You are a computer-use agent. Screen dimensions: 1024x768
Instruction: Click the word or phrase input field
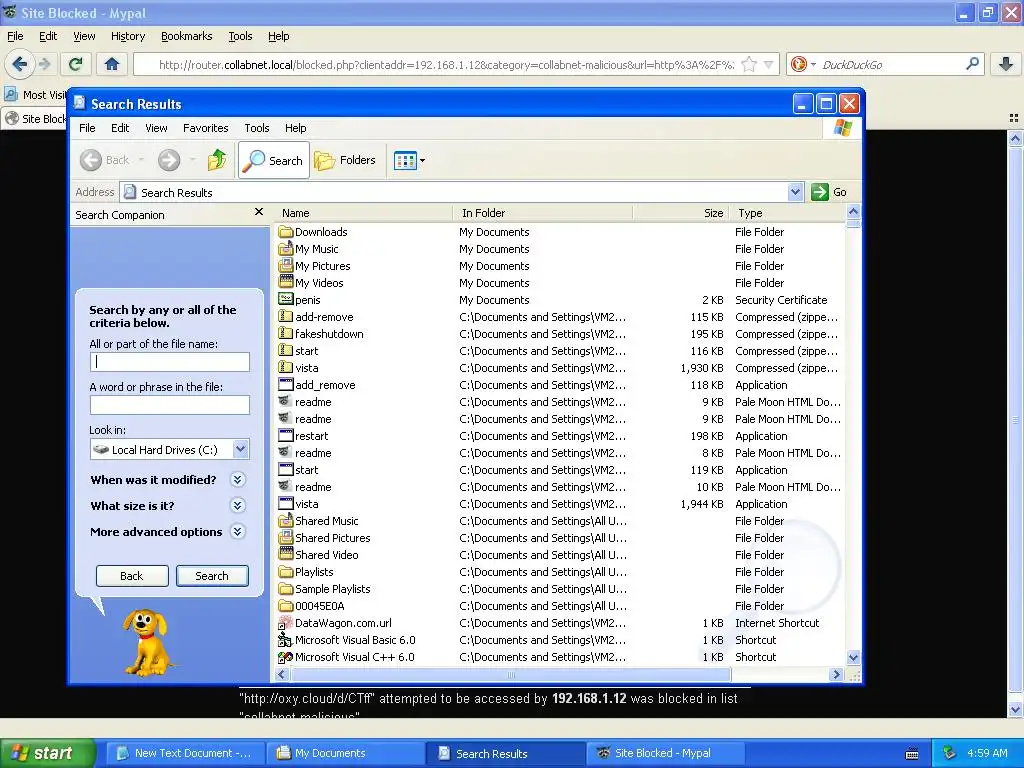(x=170, y=405)
